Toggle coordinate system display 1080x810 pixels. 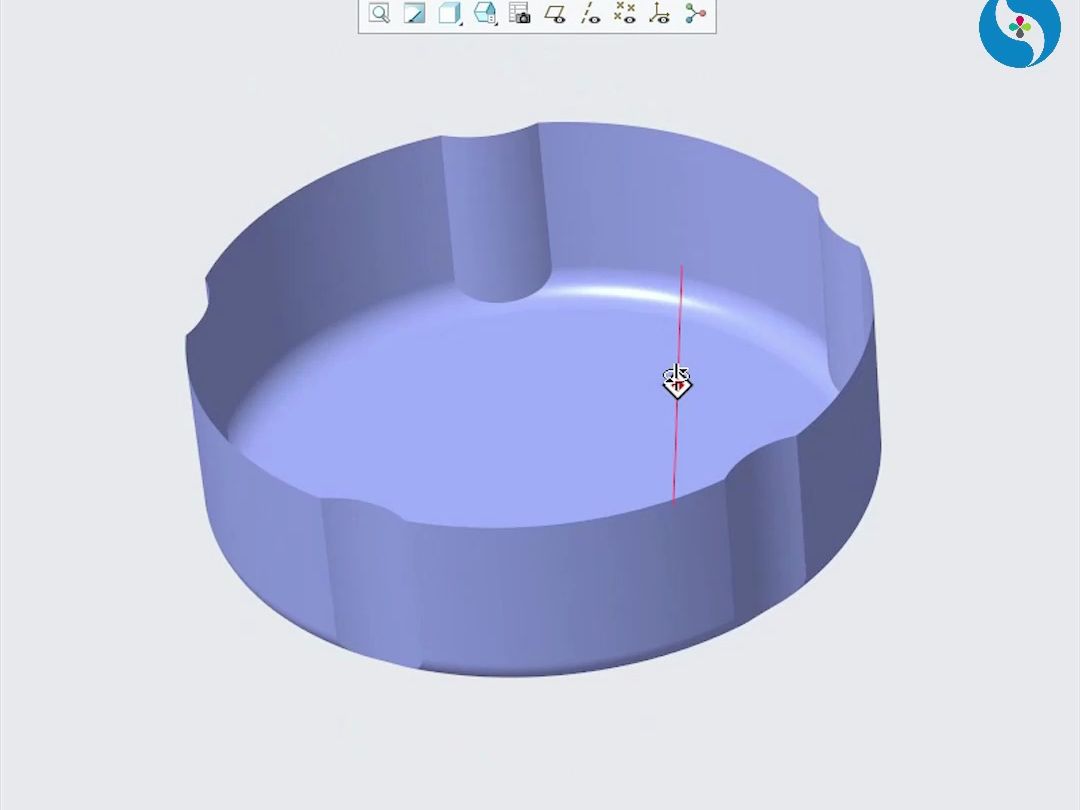[x=659, y=13]
